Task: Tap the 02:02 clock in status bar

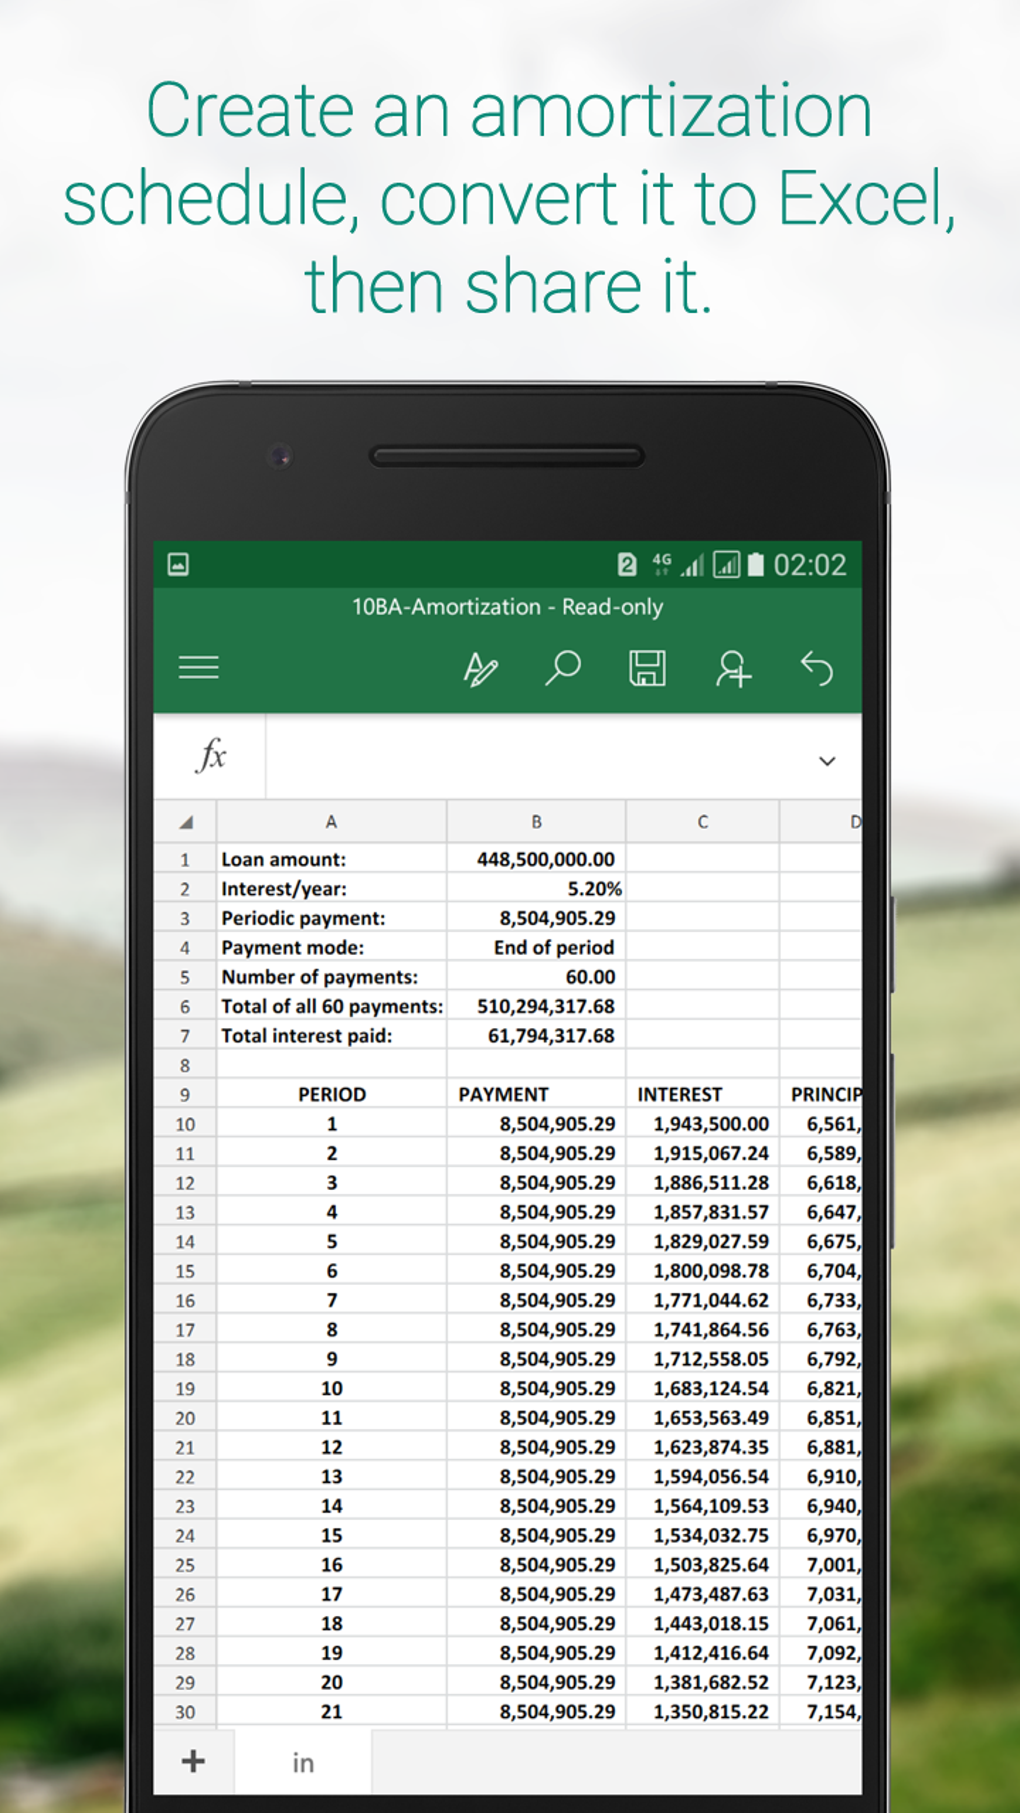Action: (x=810, y=565)
